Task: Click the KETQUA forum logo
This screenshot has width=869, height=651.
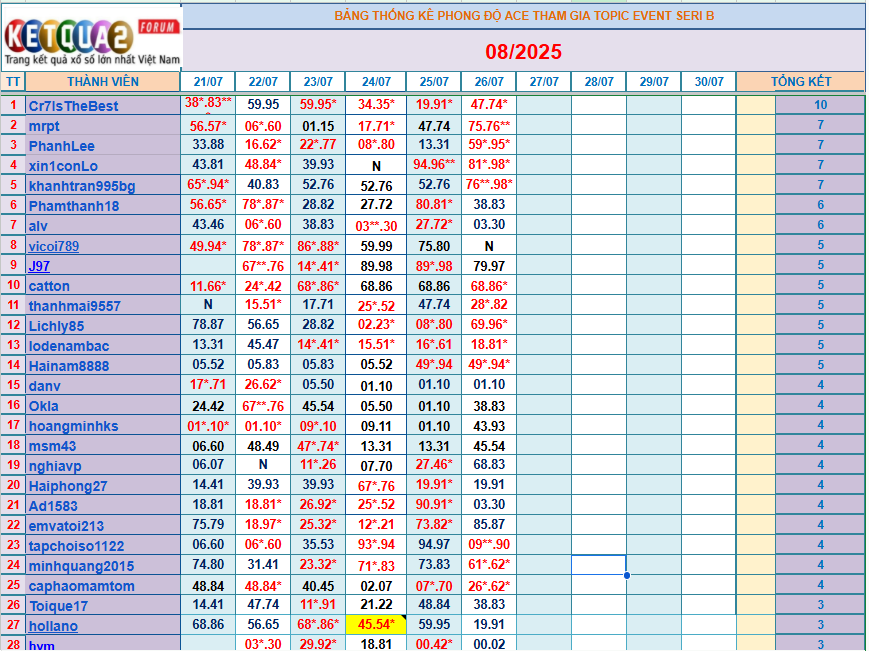Action: (92, 40)
